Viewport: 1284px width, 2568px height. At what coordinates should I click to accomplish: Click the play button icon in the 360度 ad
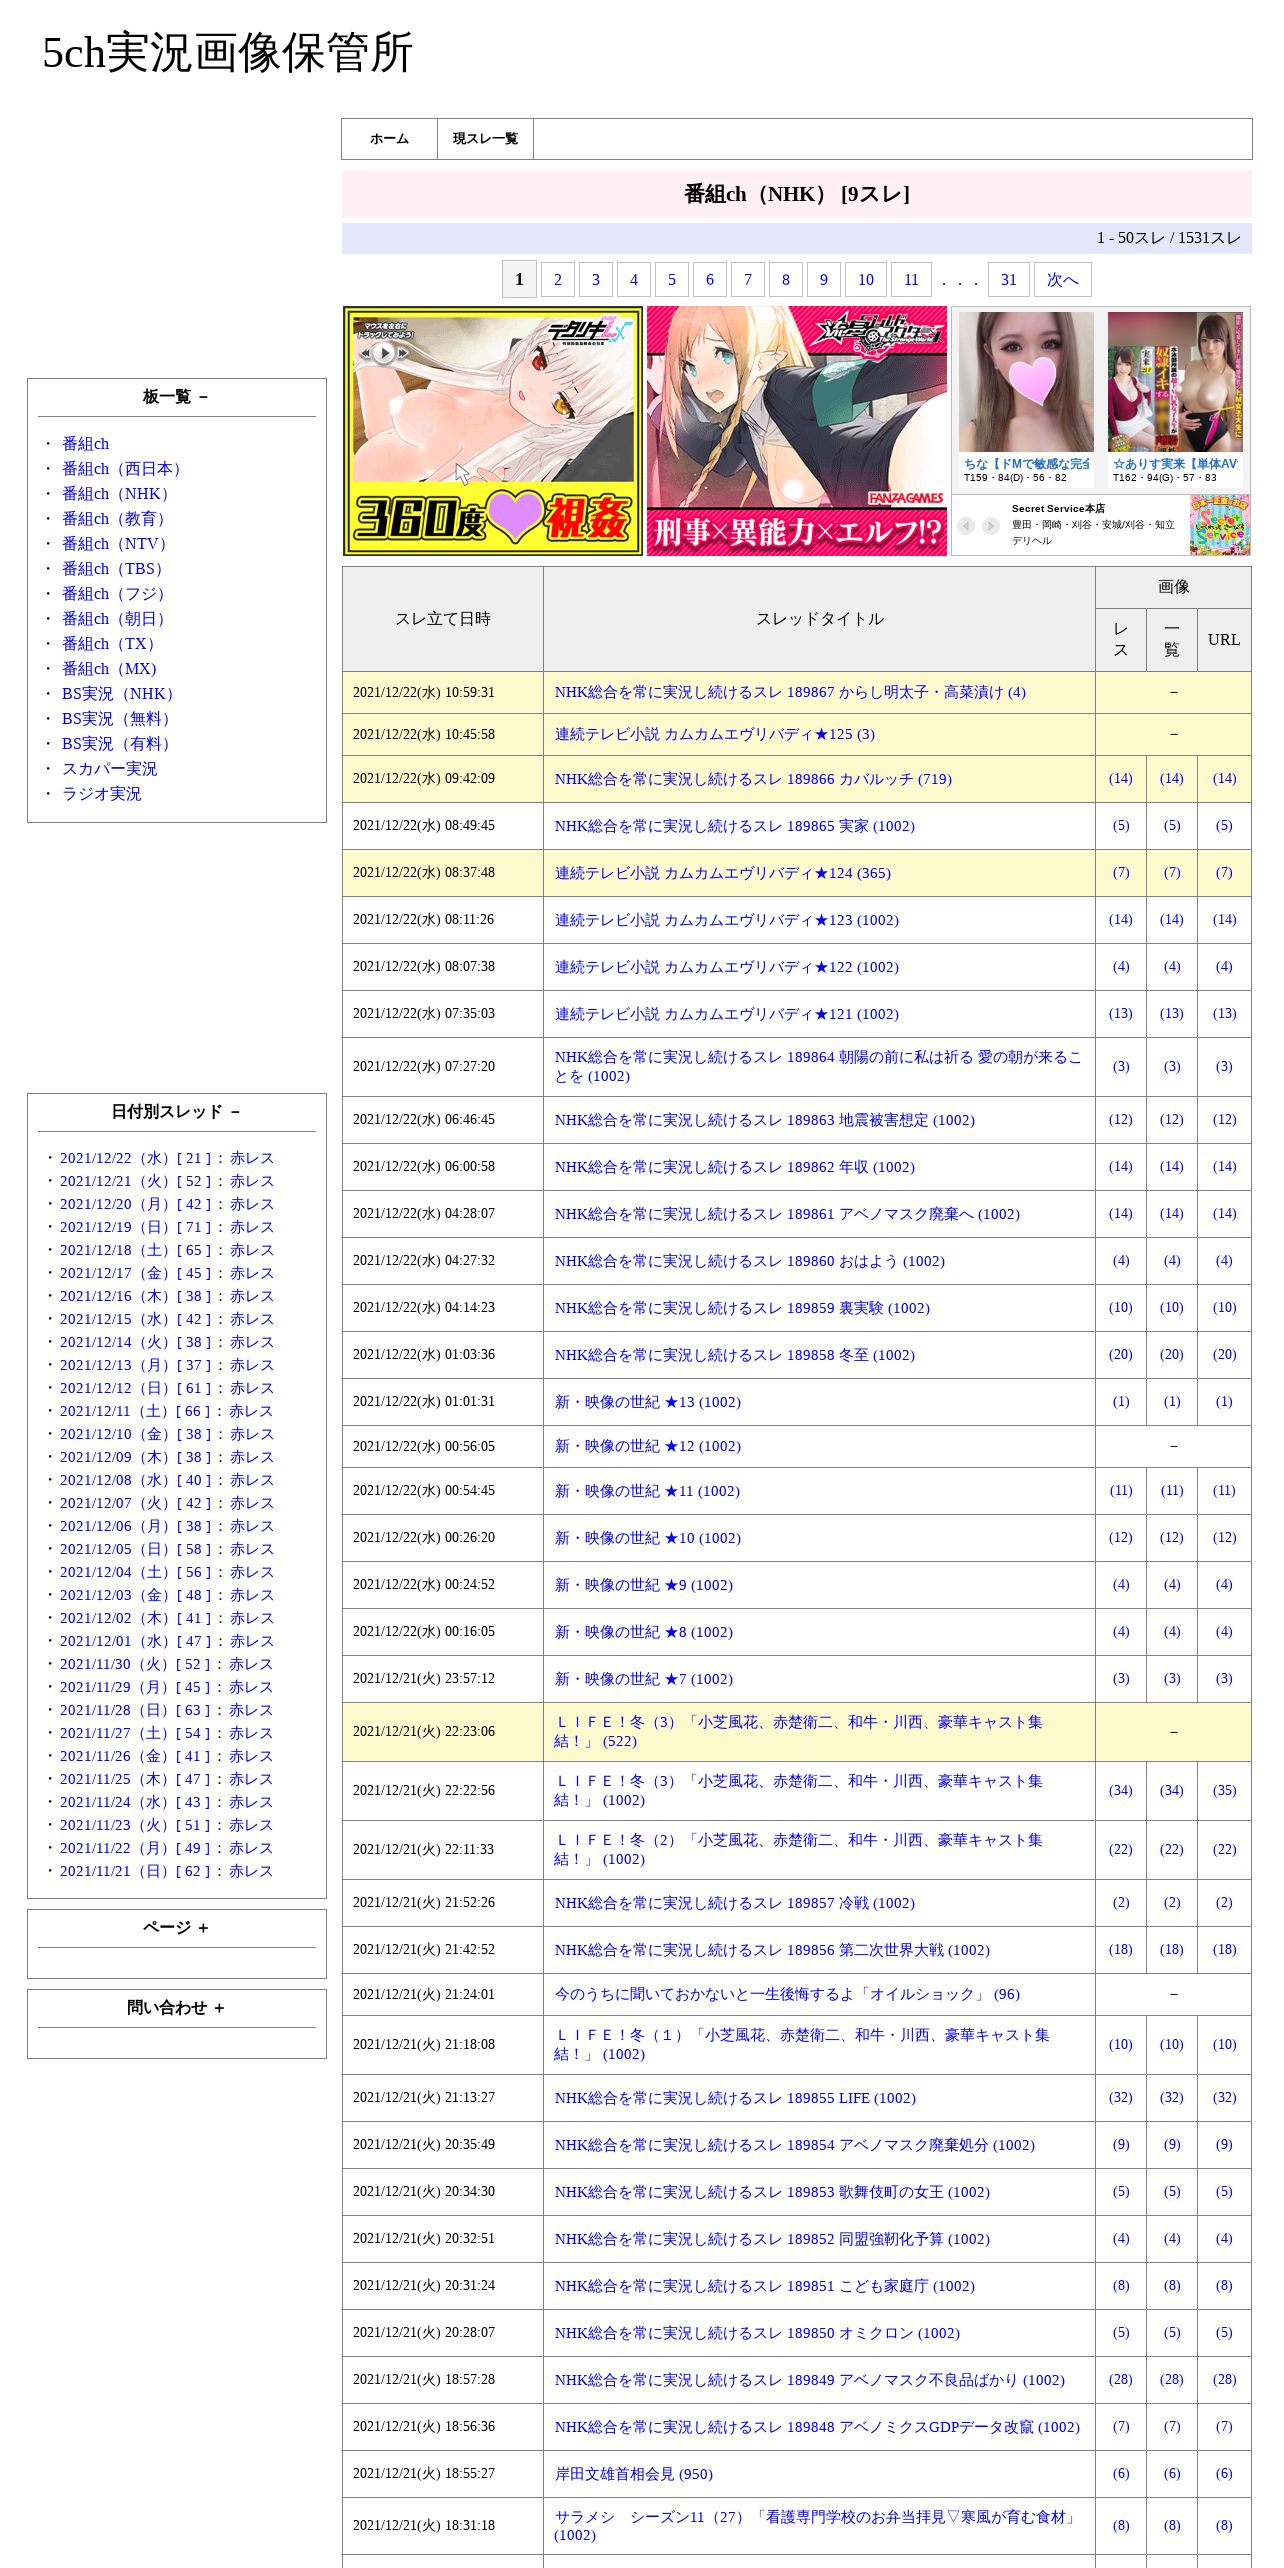383,352
